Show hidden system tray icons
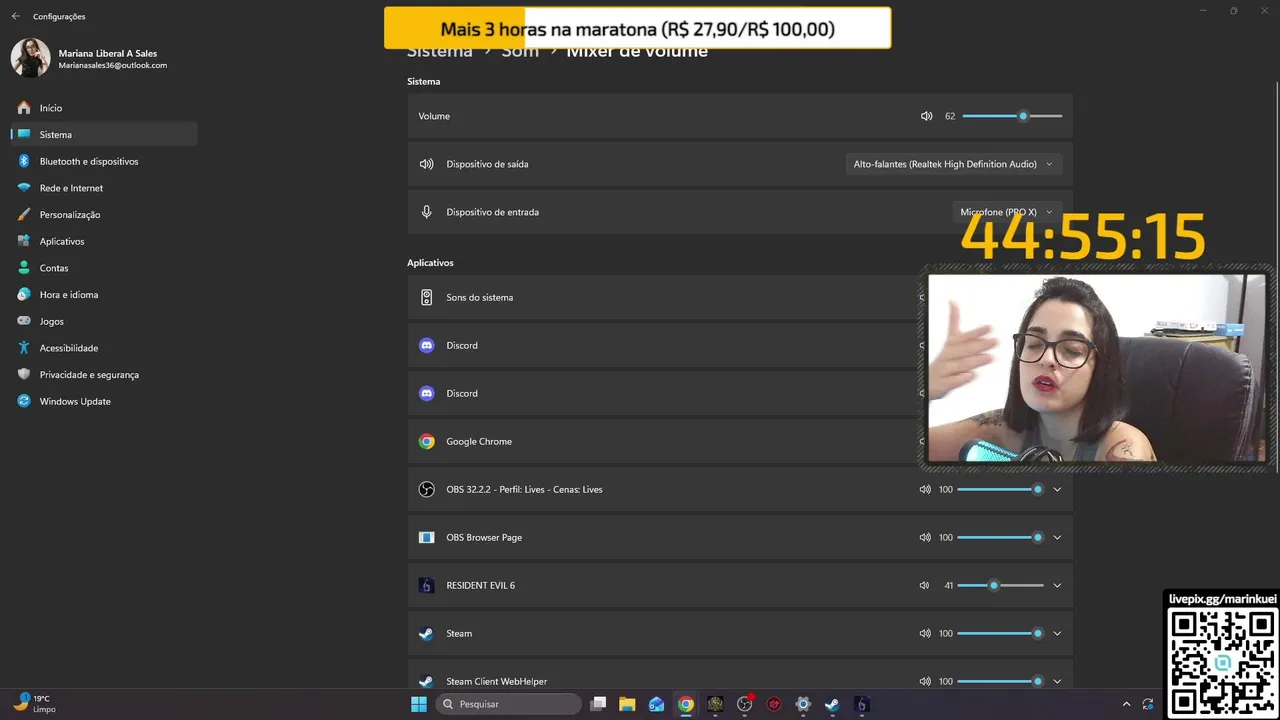Viewport: 1280px width, 720px height. click(x=1126, y=704)
